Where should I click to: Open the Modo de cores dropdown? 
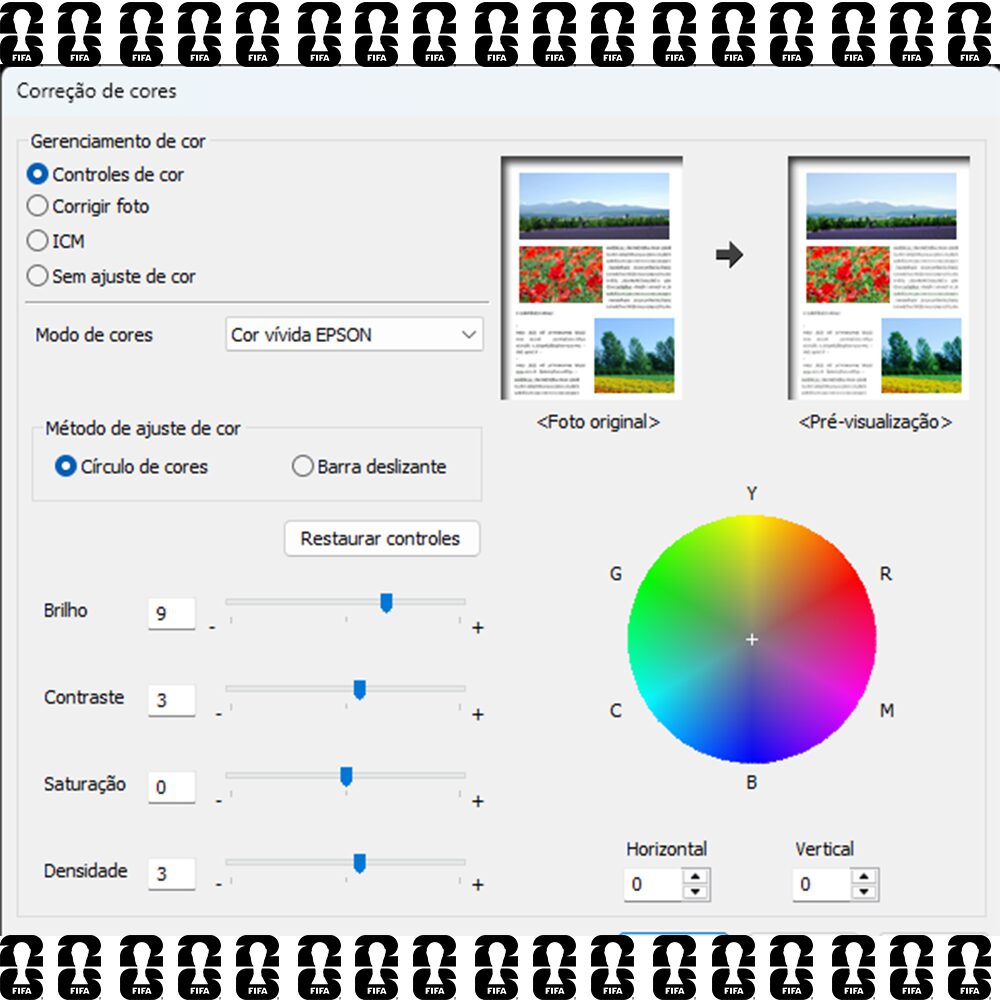click(355, 334)
